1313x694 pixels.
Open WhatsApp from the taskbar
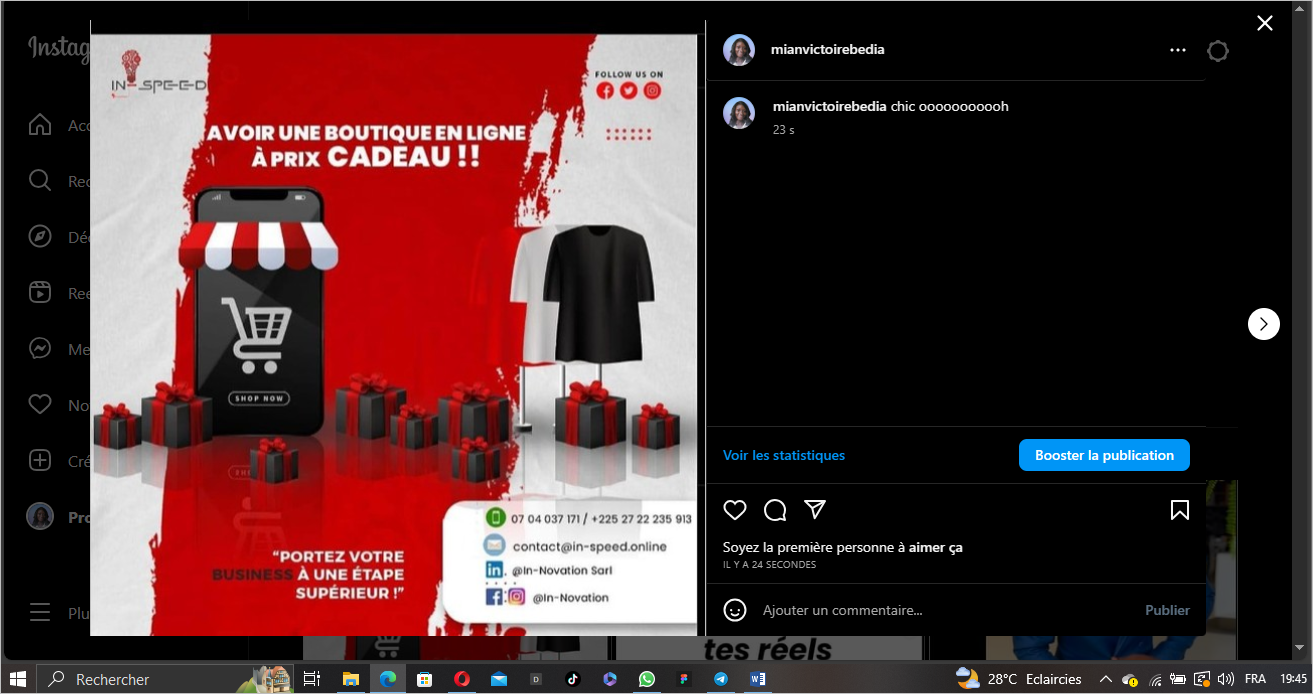(x=647, y=679)
